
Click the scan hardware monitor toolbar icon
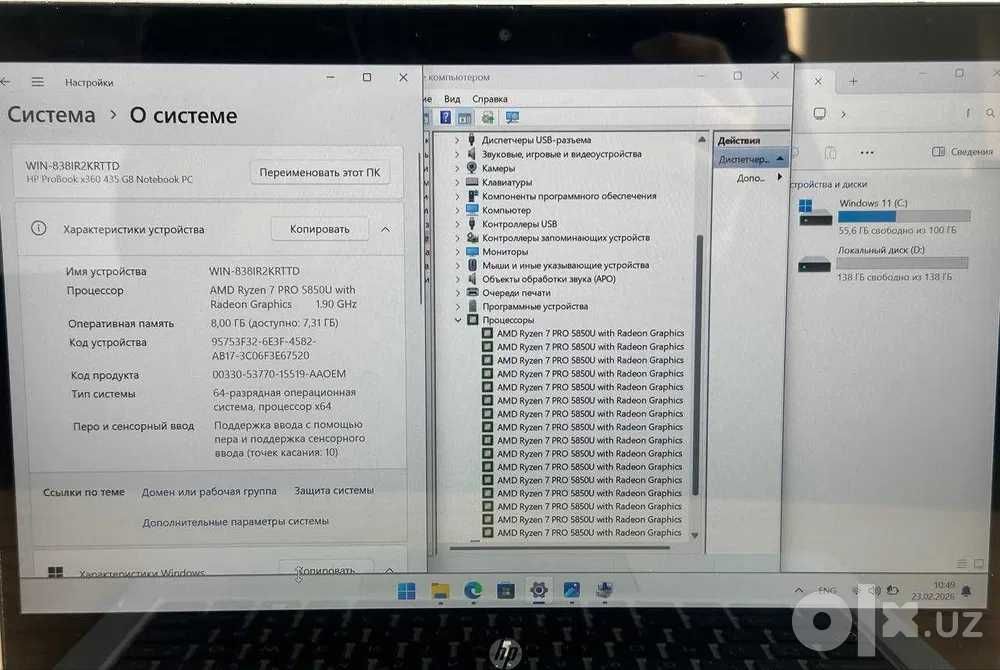tap(512, 117)
